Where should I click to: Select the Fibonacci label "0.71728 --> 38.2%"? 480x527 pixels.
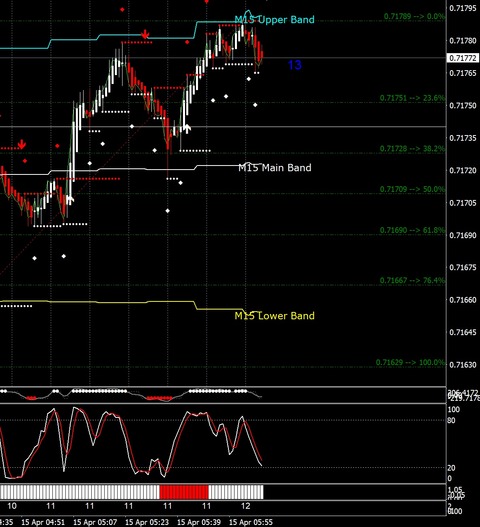tap(412, 148)
